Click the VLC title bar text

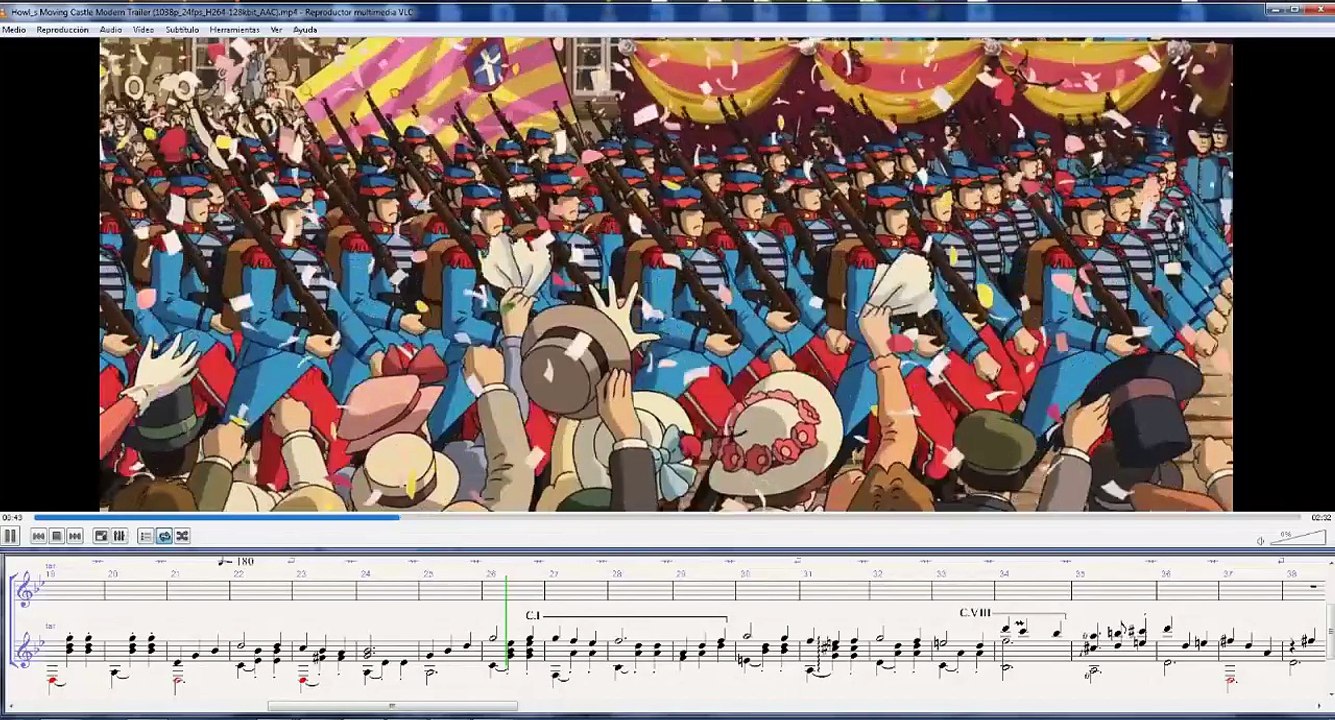point(212,12)
